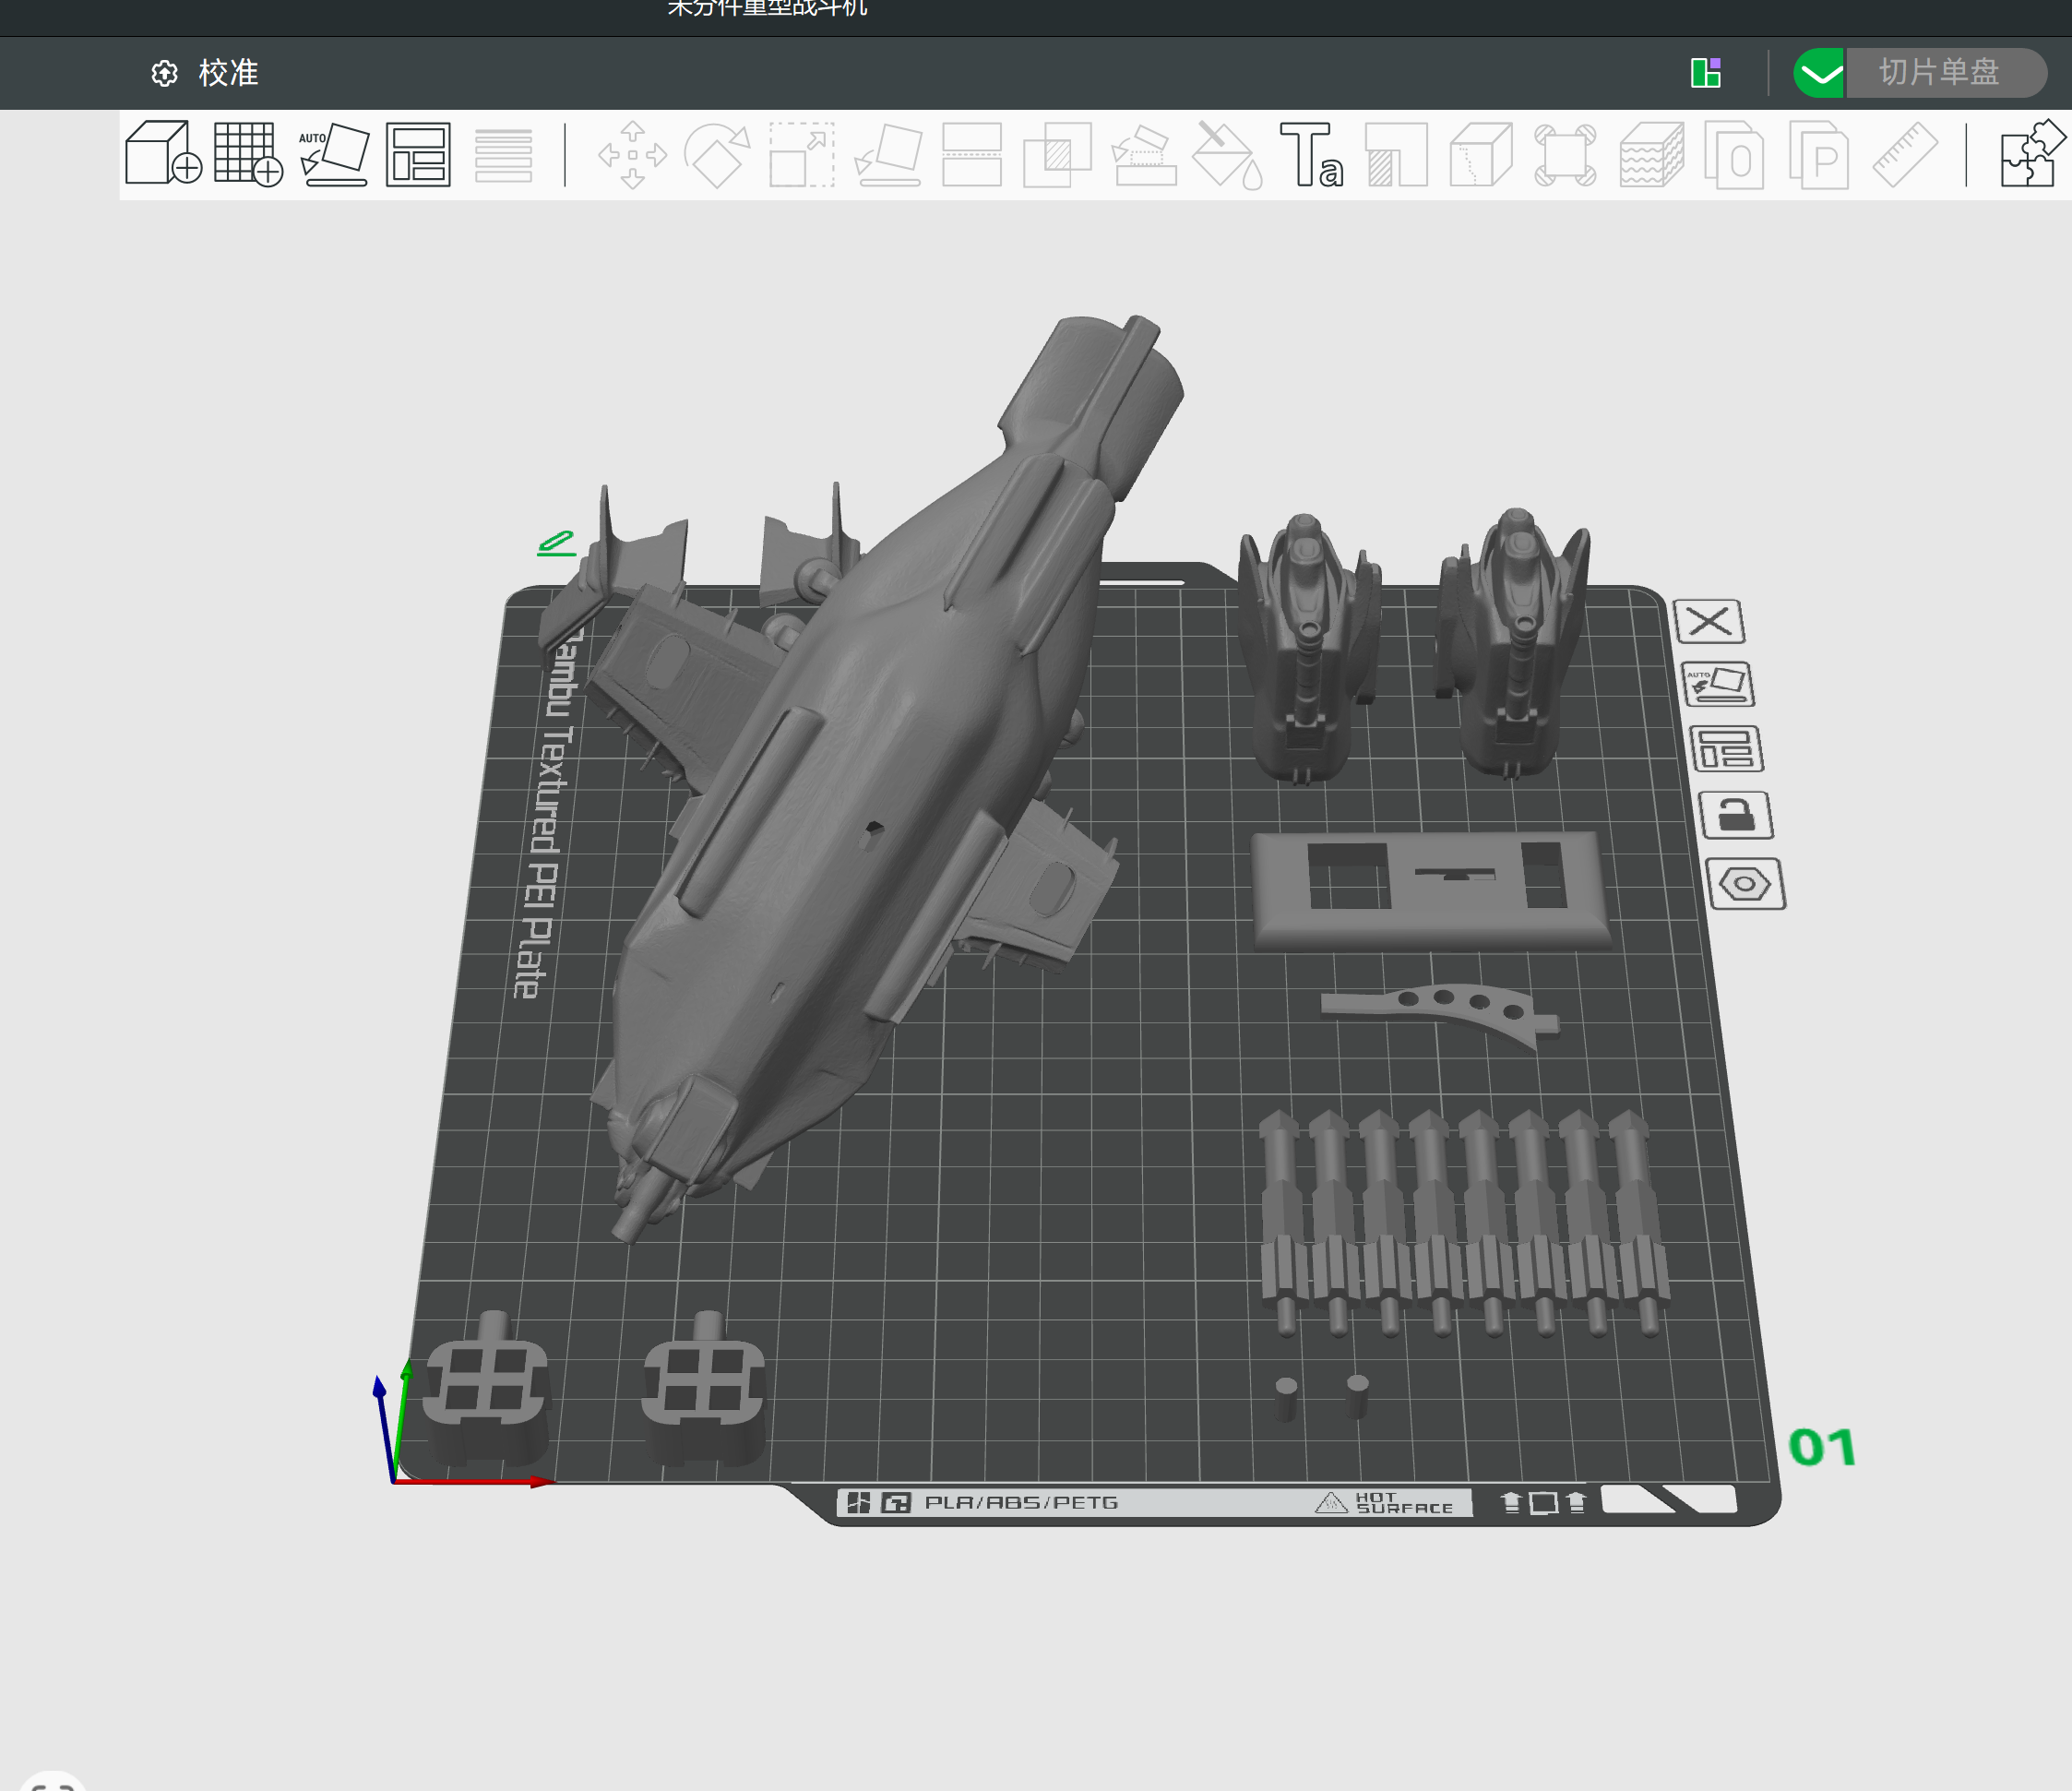
Task: Click the Add plate grid icon
Action: (x=248, y=154)
